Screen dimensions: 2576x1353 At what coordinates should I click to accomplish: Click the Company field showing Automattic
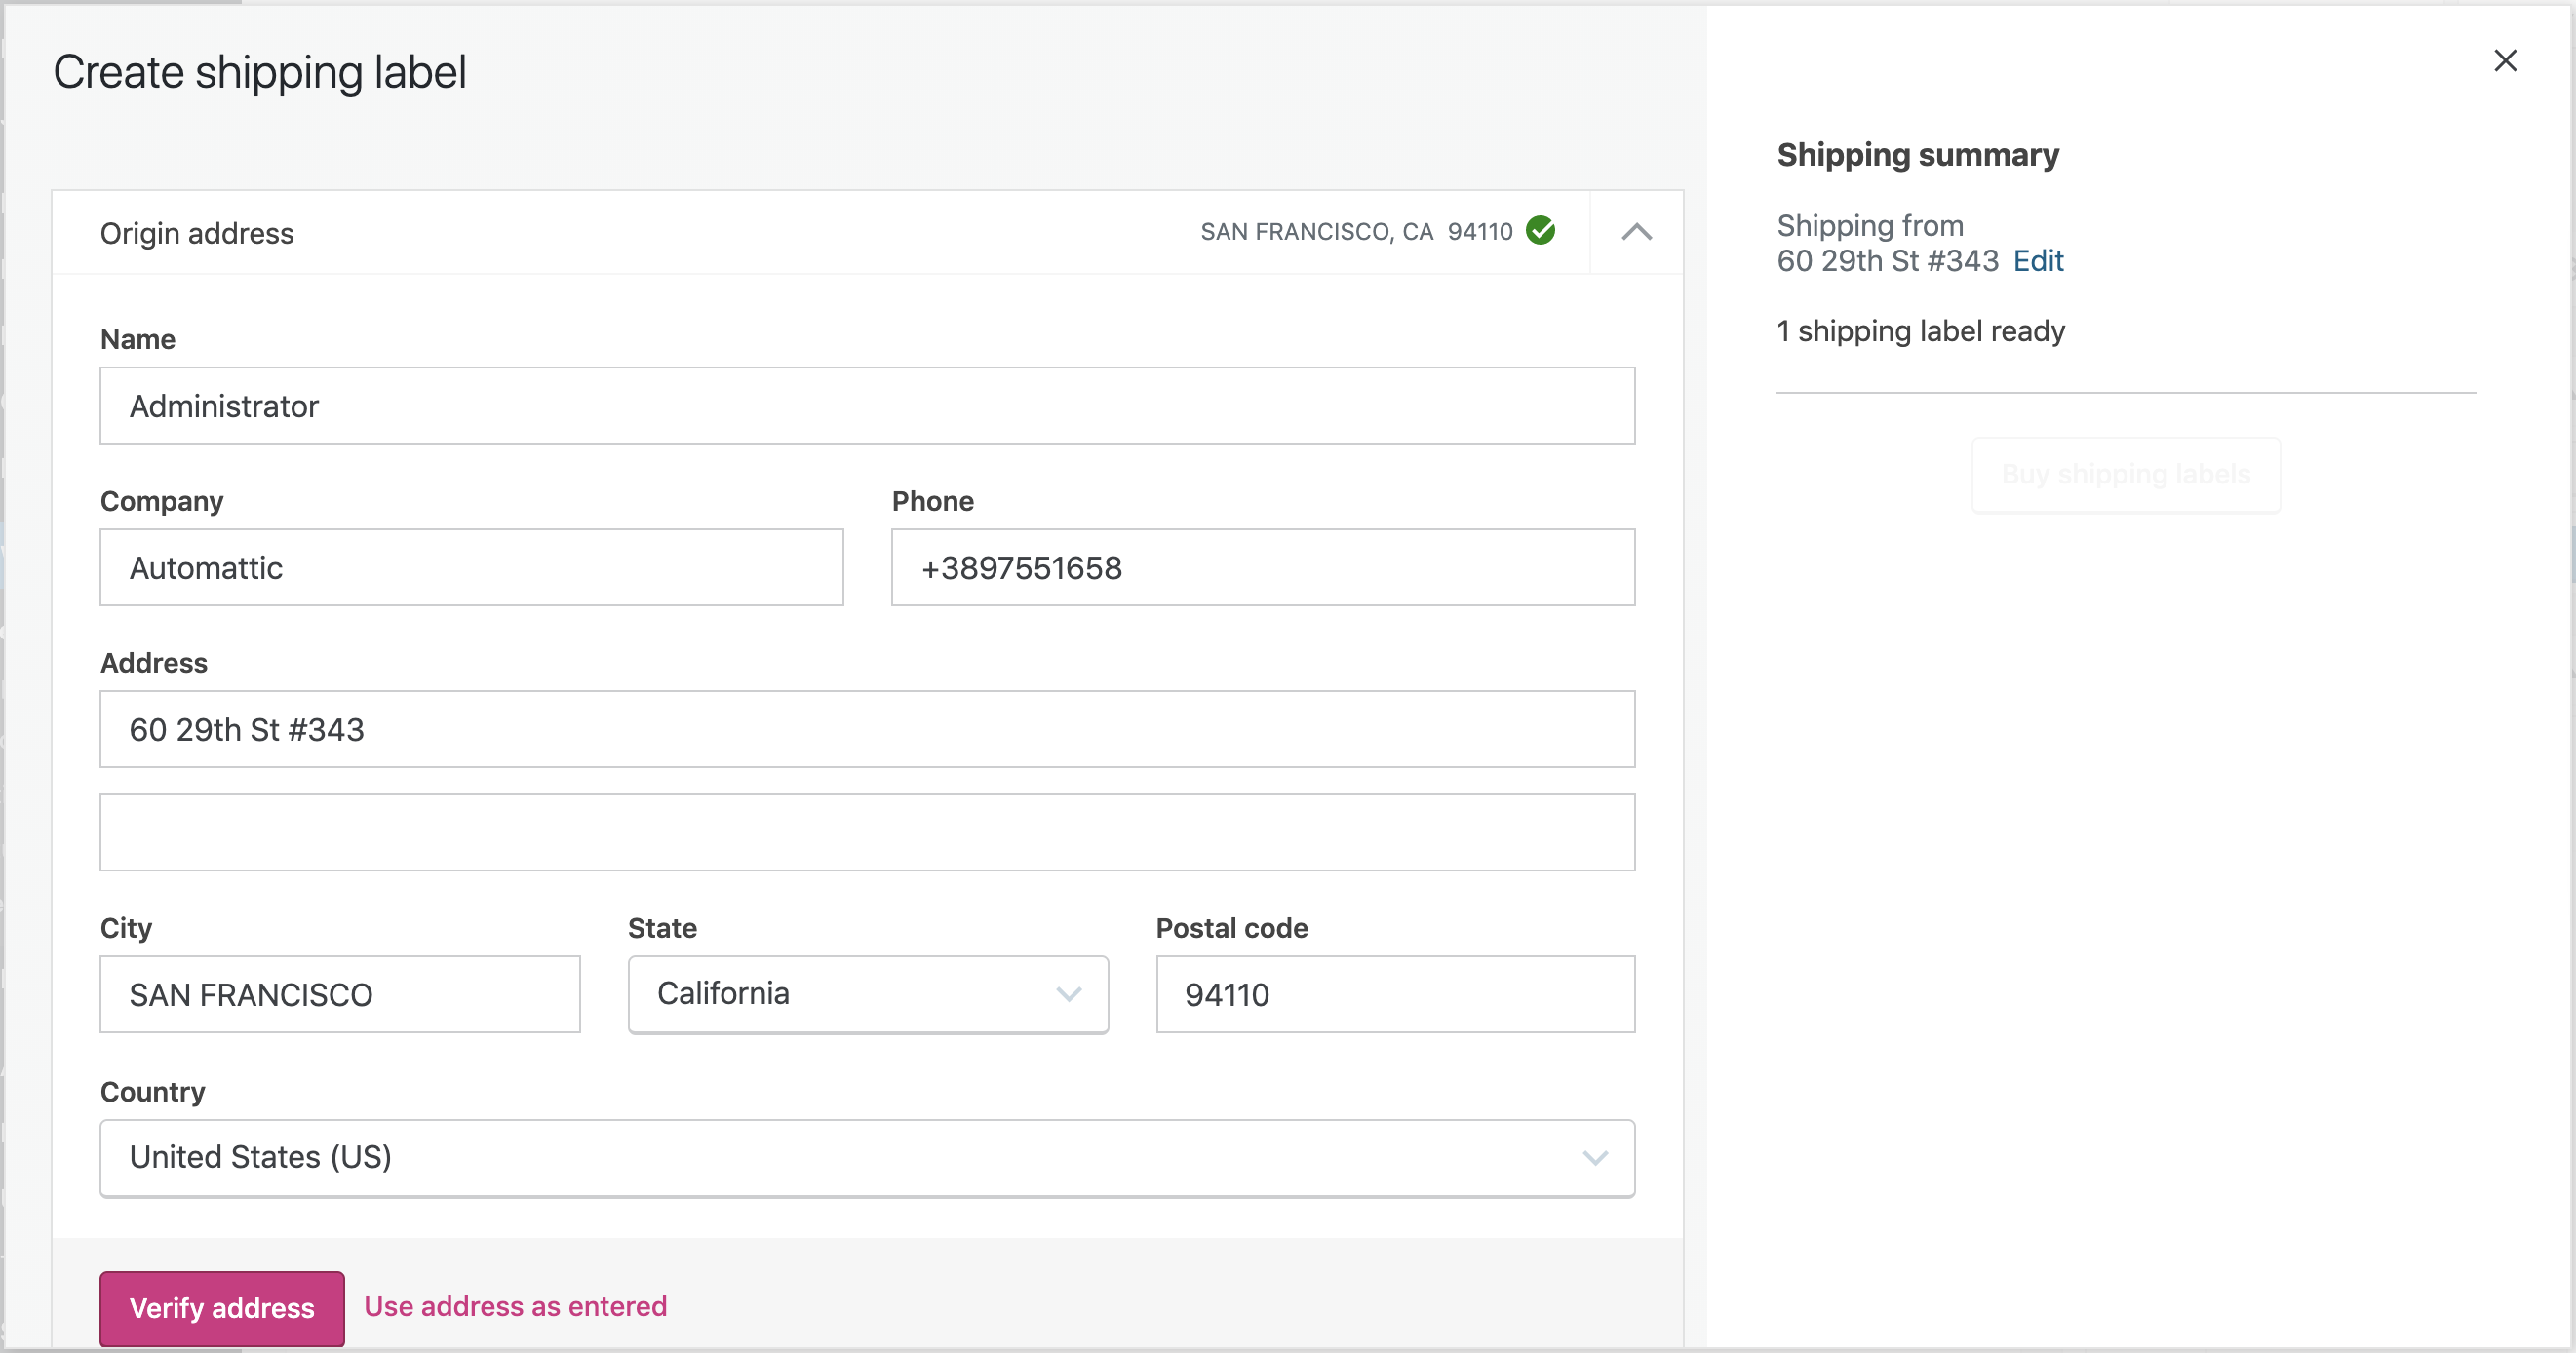click(x=471, y=567)
